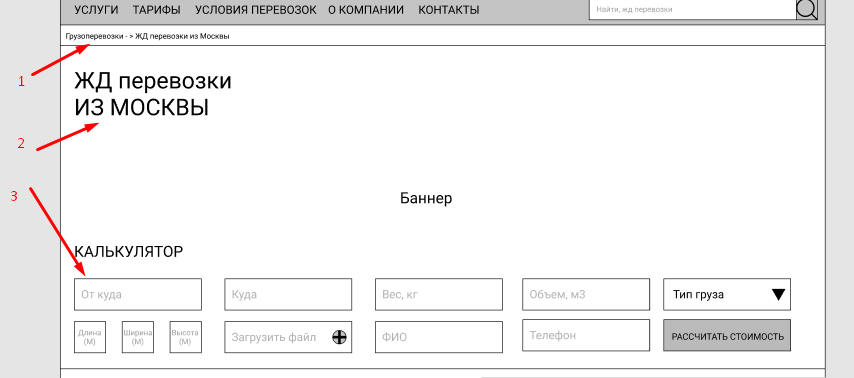Open УСЛОВИЯ ПЕРЕВОЗОК menu item
The image size is (854, 378).
255,10
